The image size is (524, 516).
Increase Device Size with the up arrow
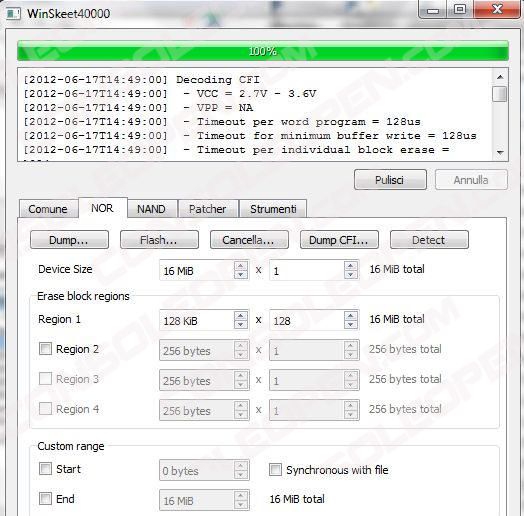pyautogui.click(x=241, y=266)
